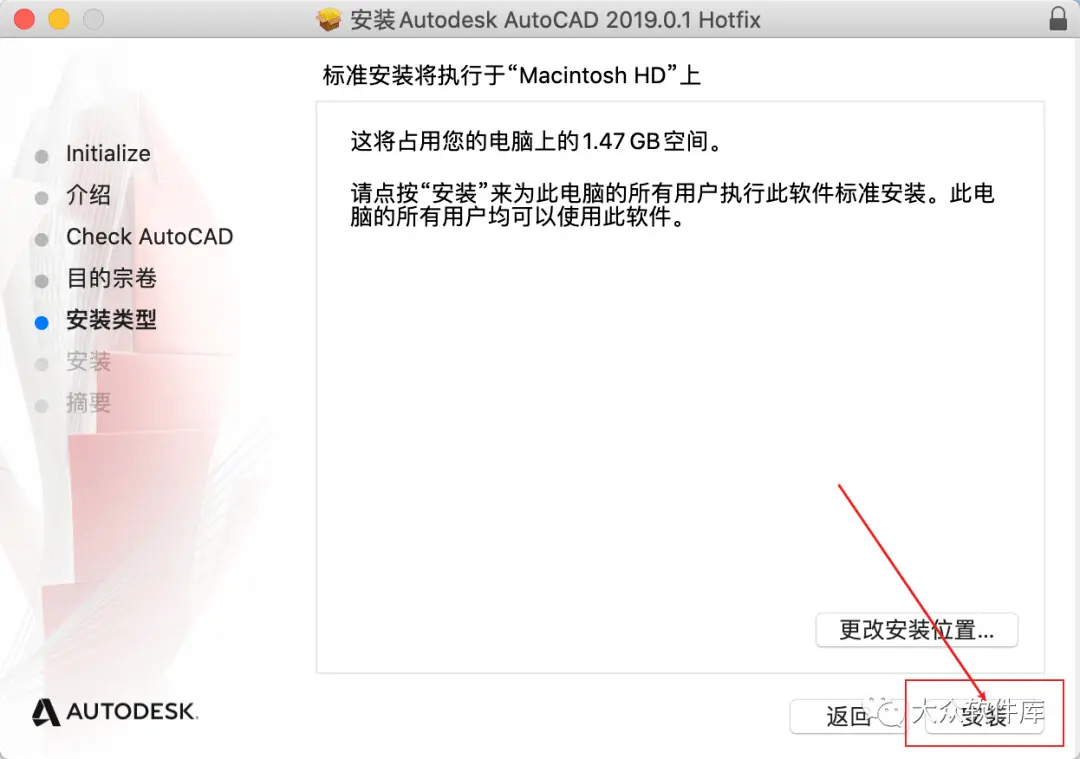Image resolution: width=1080 pixels, height=759 pixels.
Task: Select the 目的宗卷 step
Action: tap(112, 278)
